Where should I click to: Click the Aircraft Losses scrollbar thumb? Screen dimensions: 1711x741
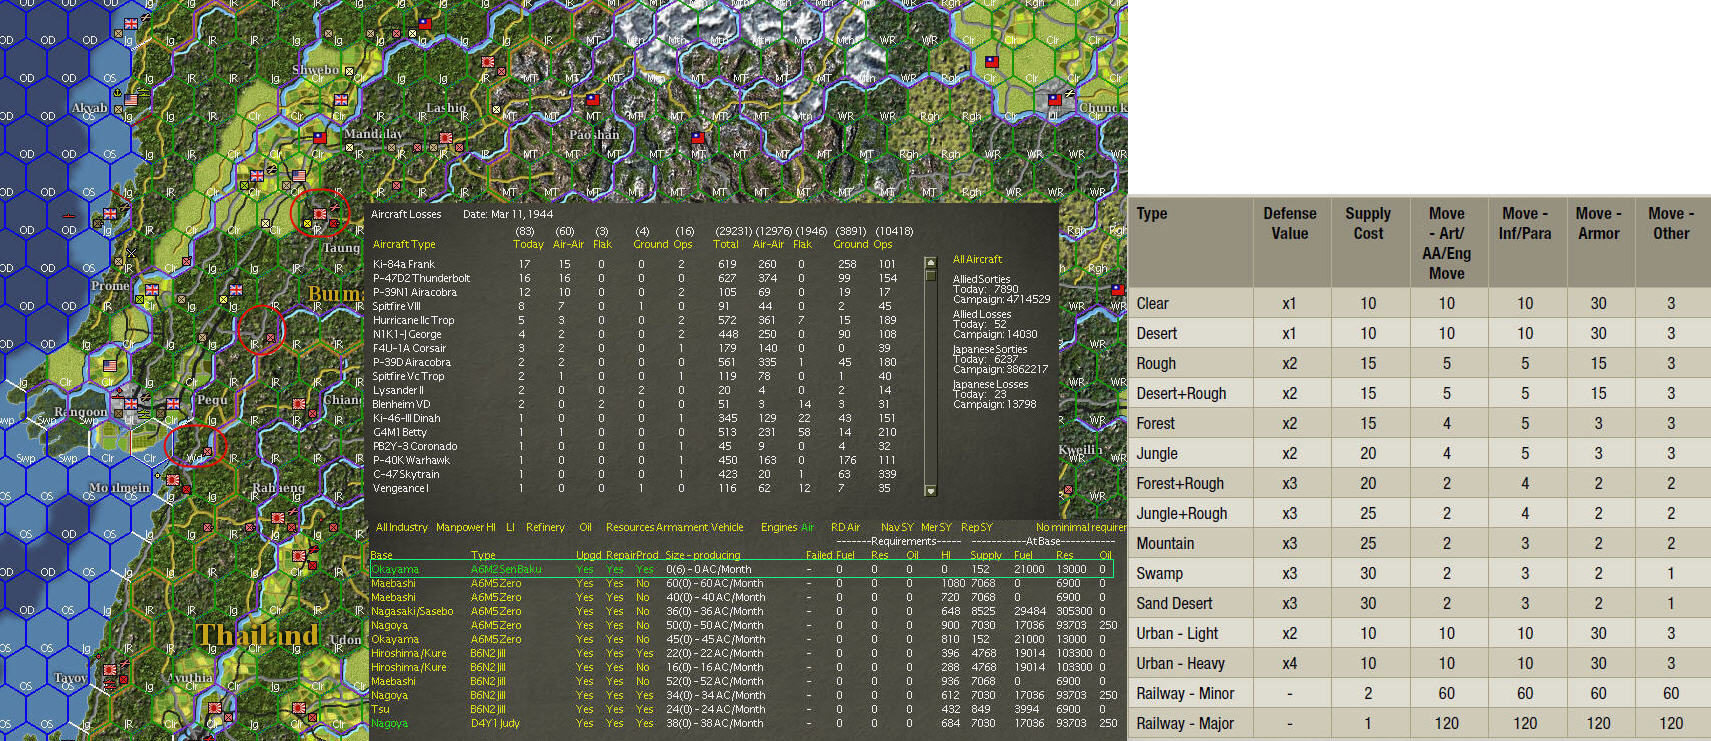[x=931, y=274]
